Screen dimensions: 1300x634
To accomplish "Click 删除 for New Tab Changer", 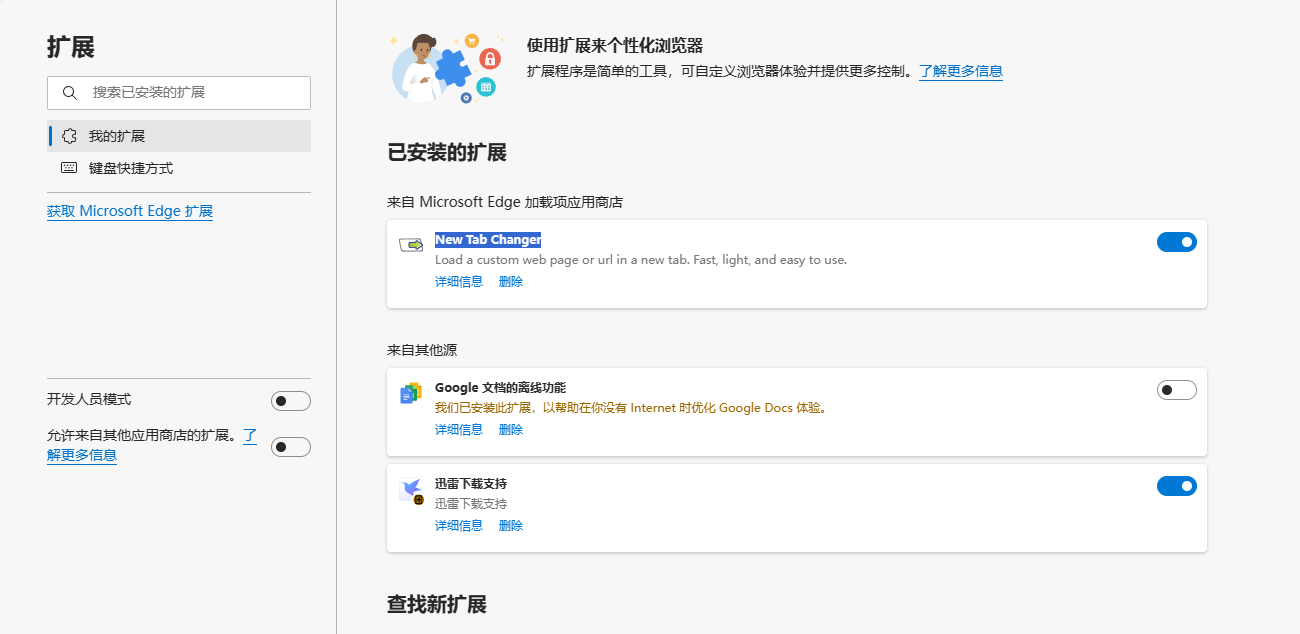I will [511, 282].
